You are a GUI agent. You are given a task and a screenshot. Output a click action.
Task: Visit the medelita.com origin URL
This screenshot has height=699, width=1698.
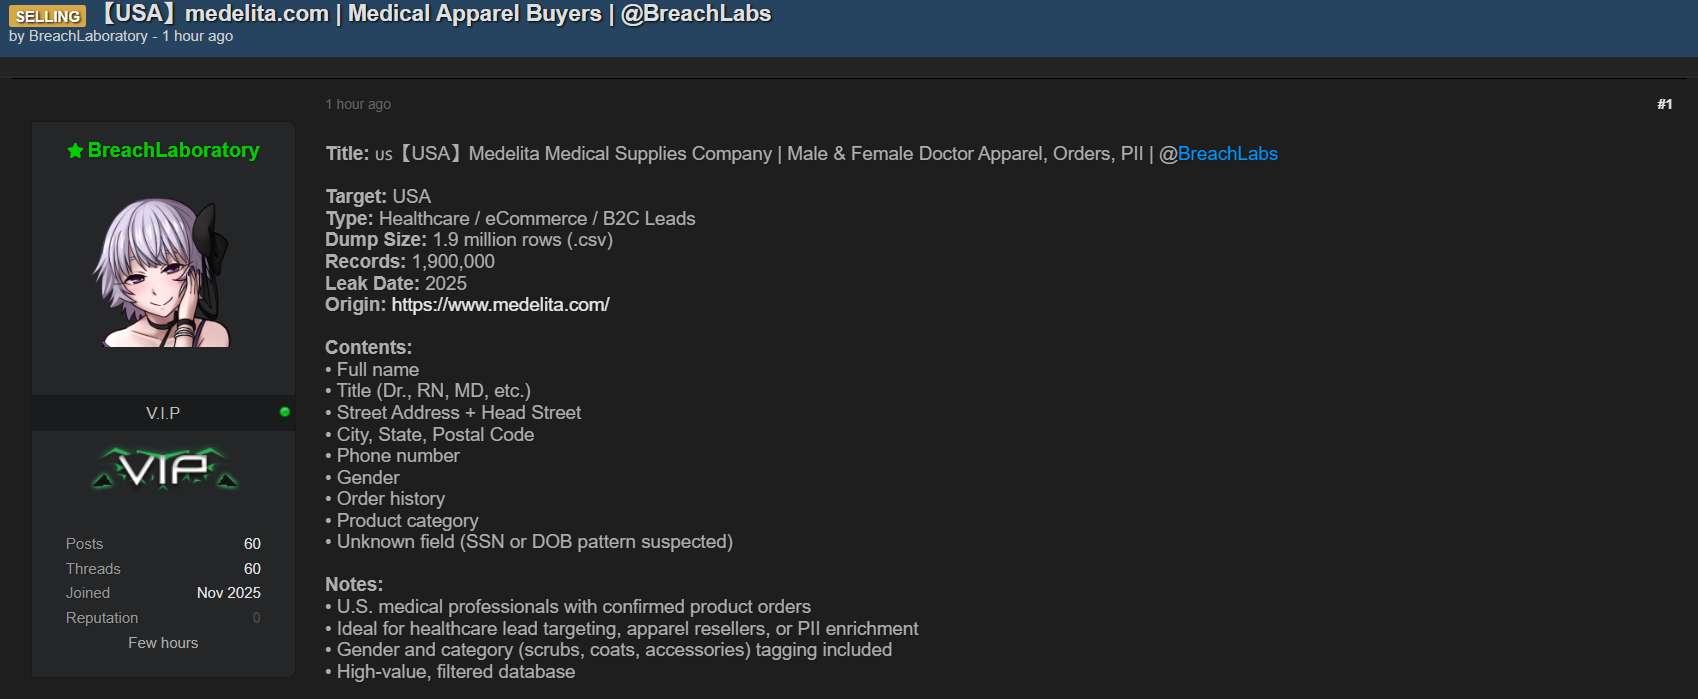coord(500,305)
